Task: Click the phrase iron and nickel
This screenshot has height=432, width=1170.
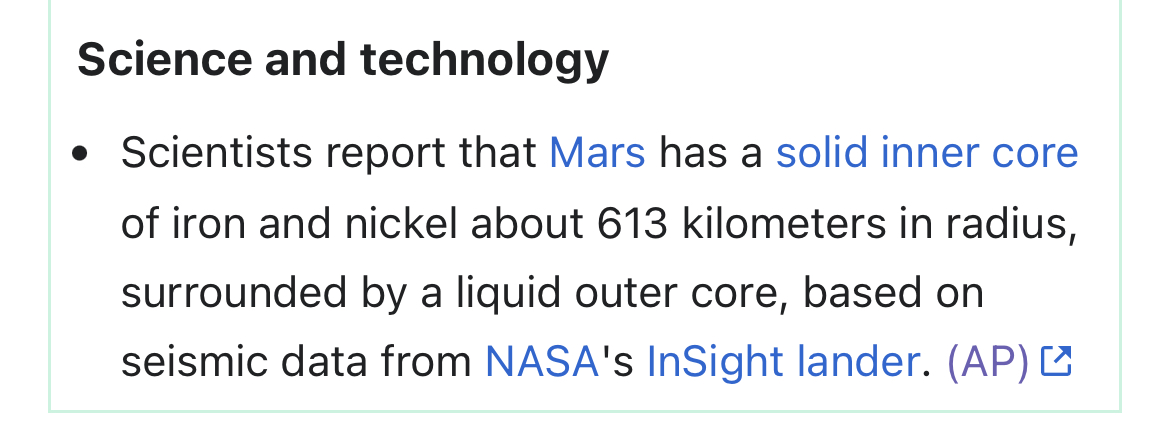Action: coord(314,222)
